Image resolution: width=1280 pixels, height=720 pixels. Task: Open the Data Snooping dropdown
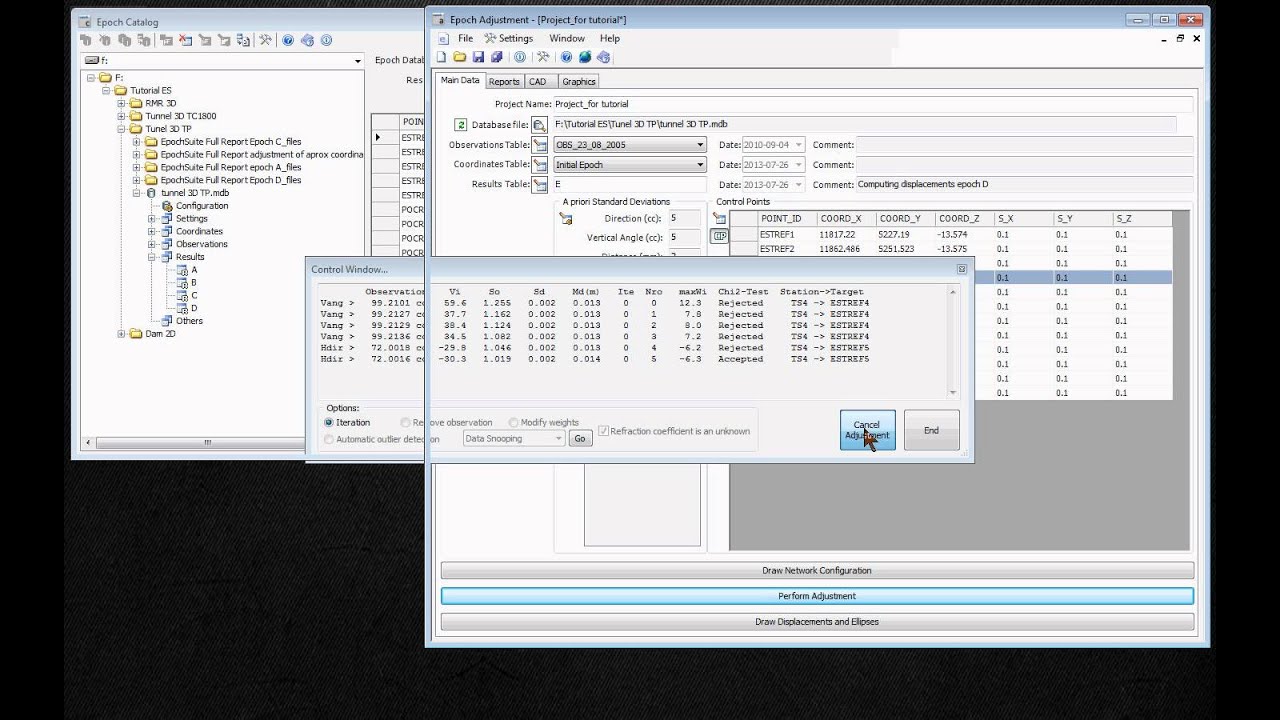coord(513,438)
